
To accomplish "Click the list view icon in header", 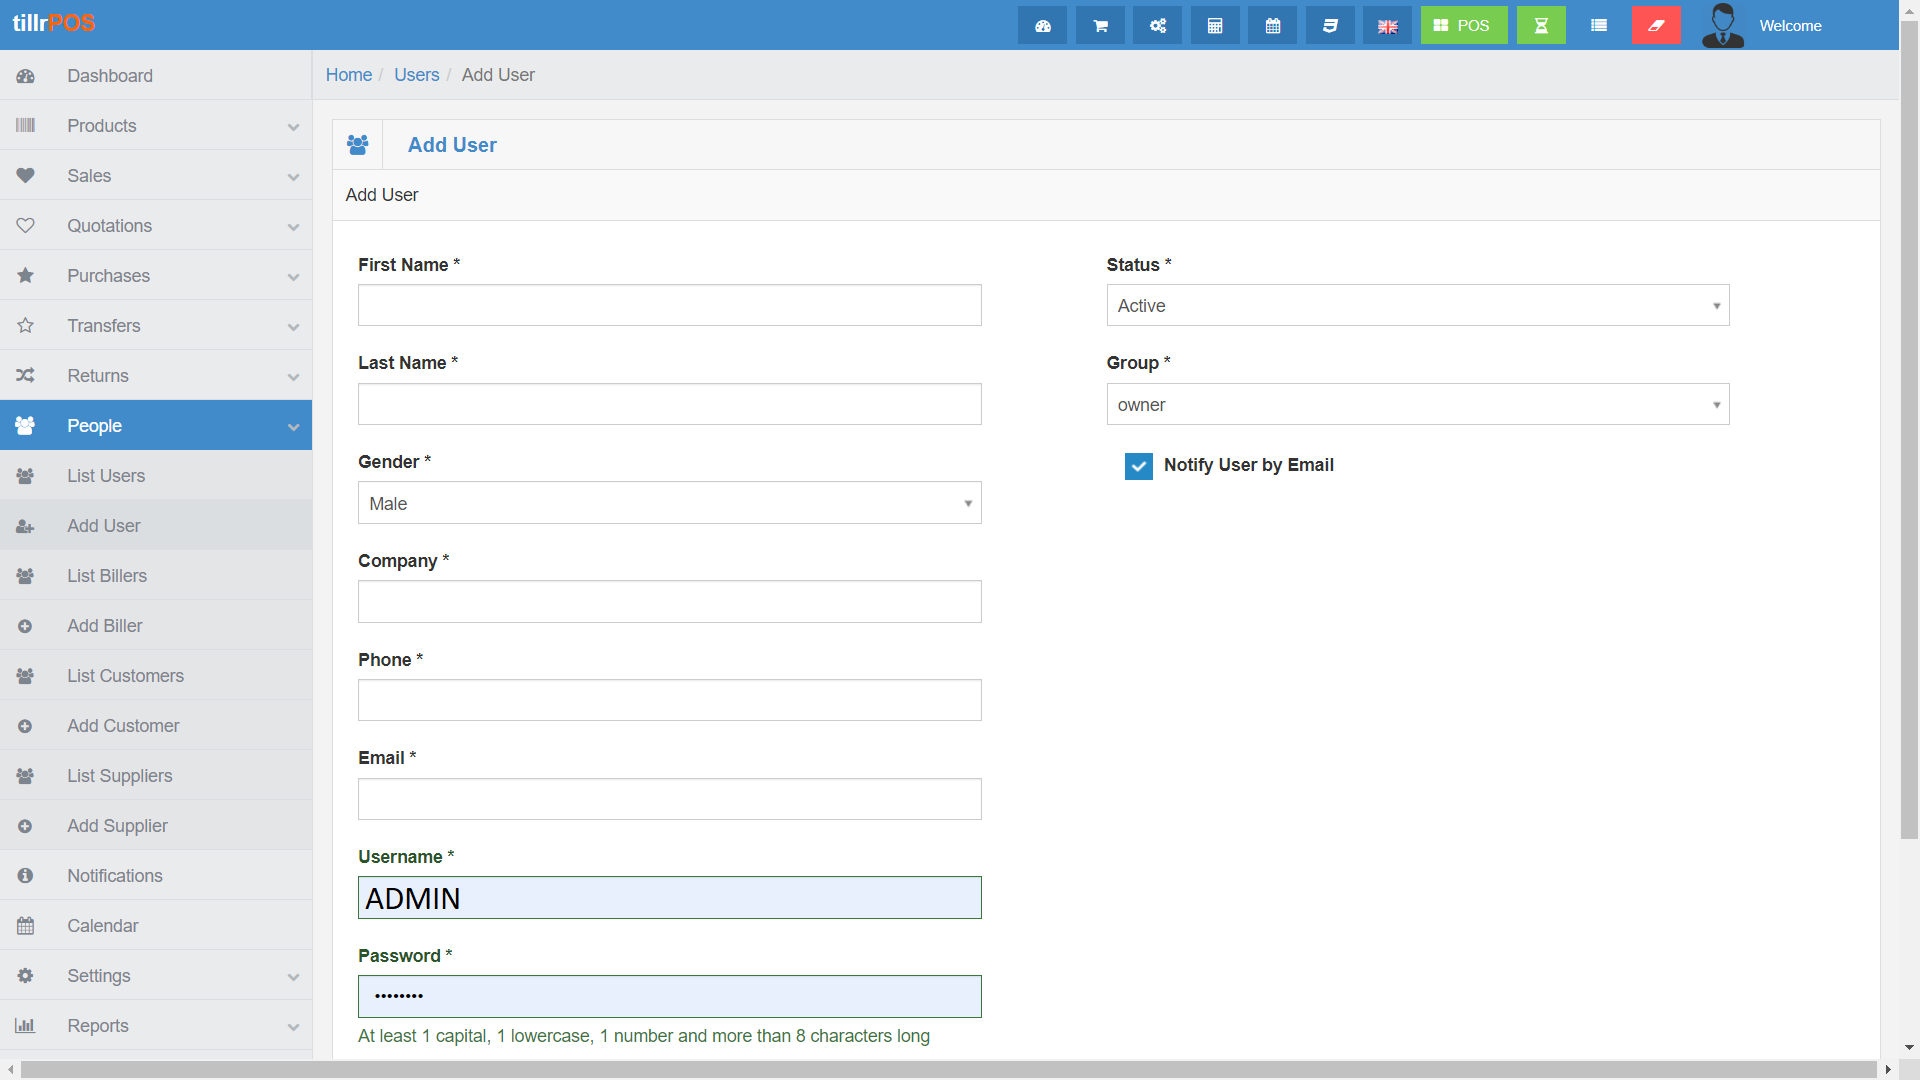I will click(1599, 26).
